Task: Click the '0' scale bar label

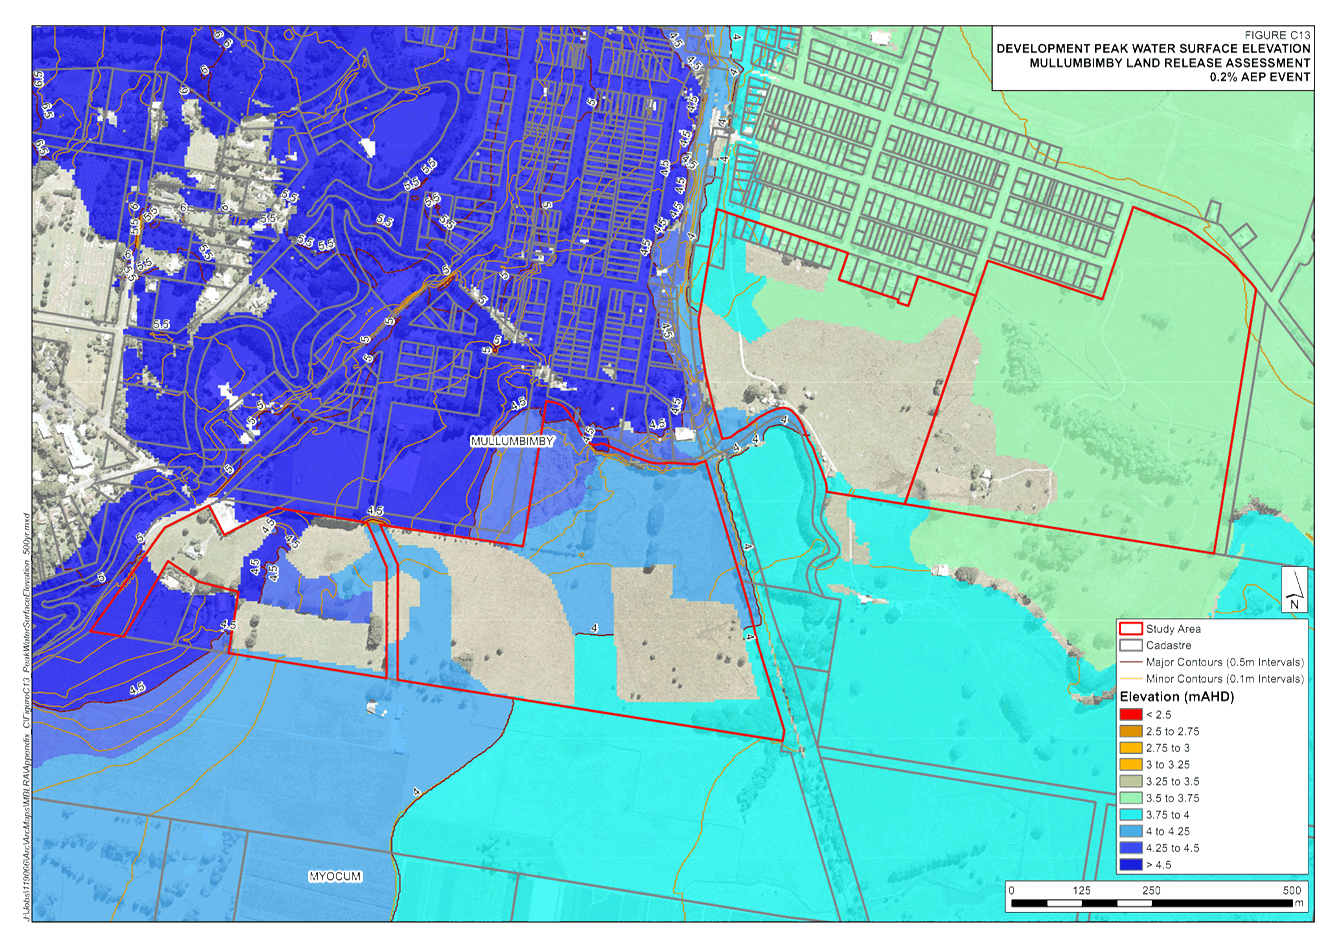Action: coord(1011,890)
